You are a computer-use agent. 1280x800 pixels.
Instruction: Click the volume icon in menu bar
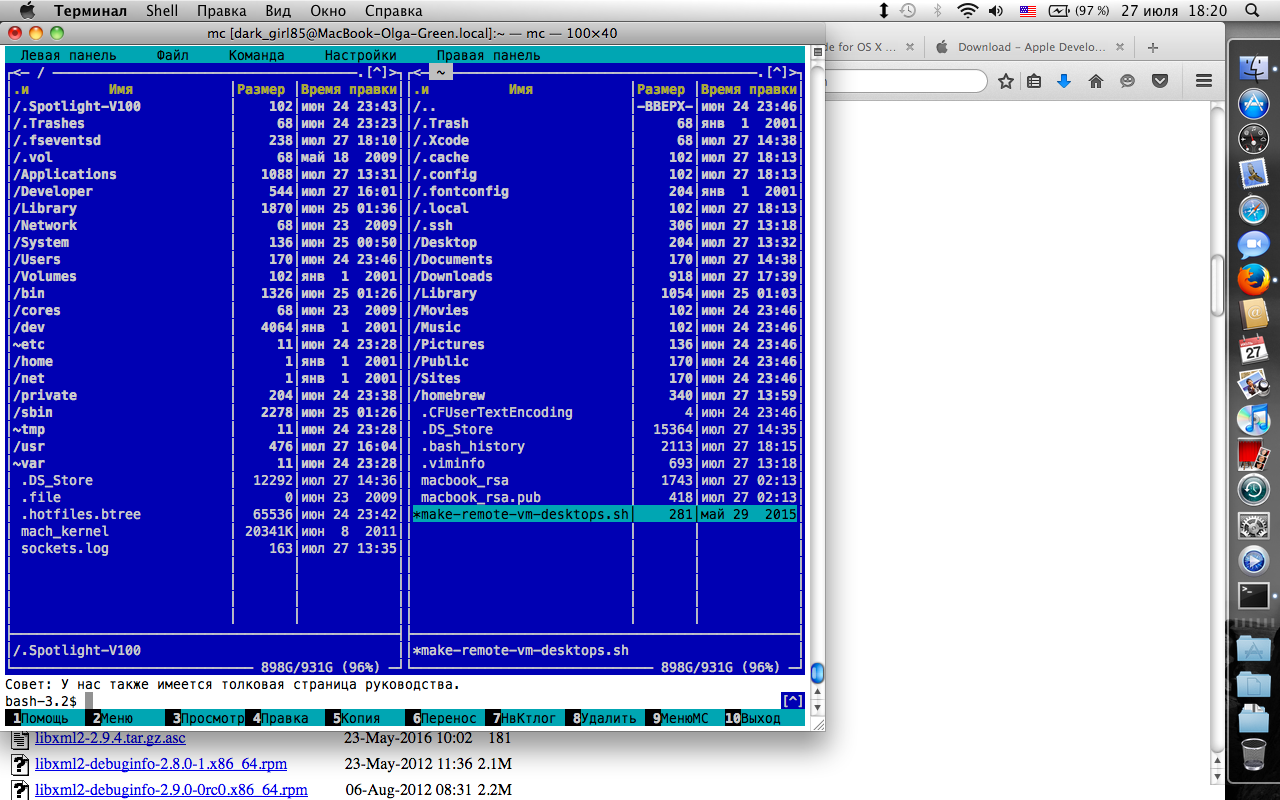997,11
